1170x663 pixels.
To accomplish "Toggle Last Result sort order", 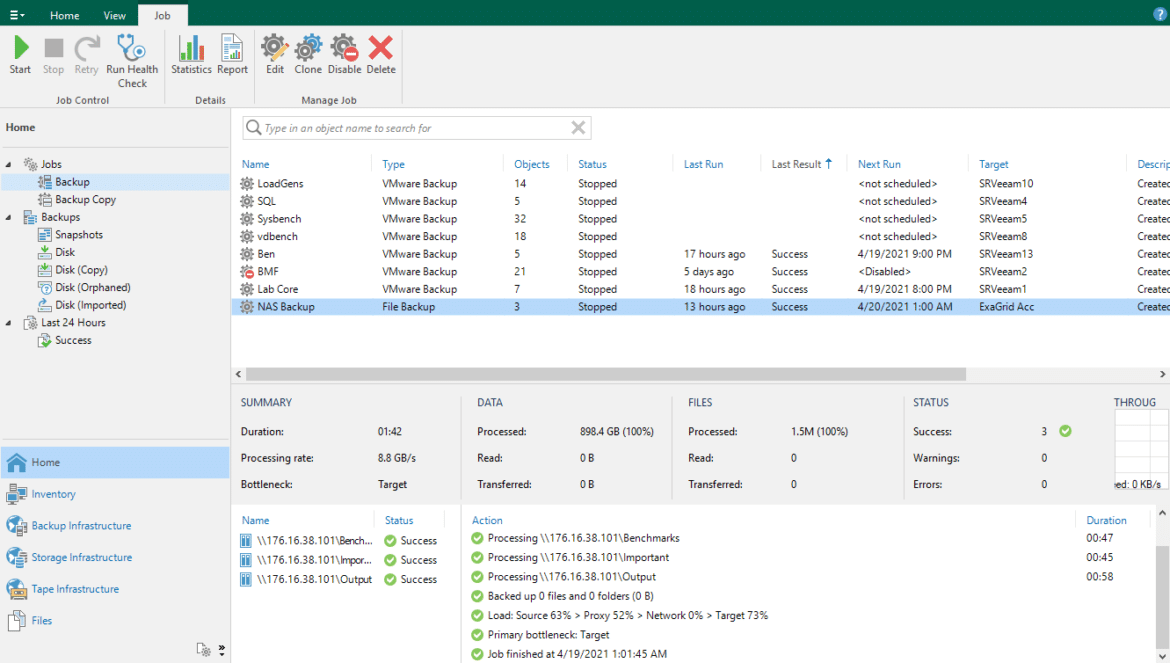I will tap(801, 164).
